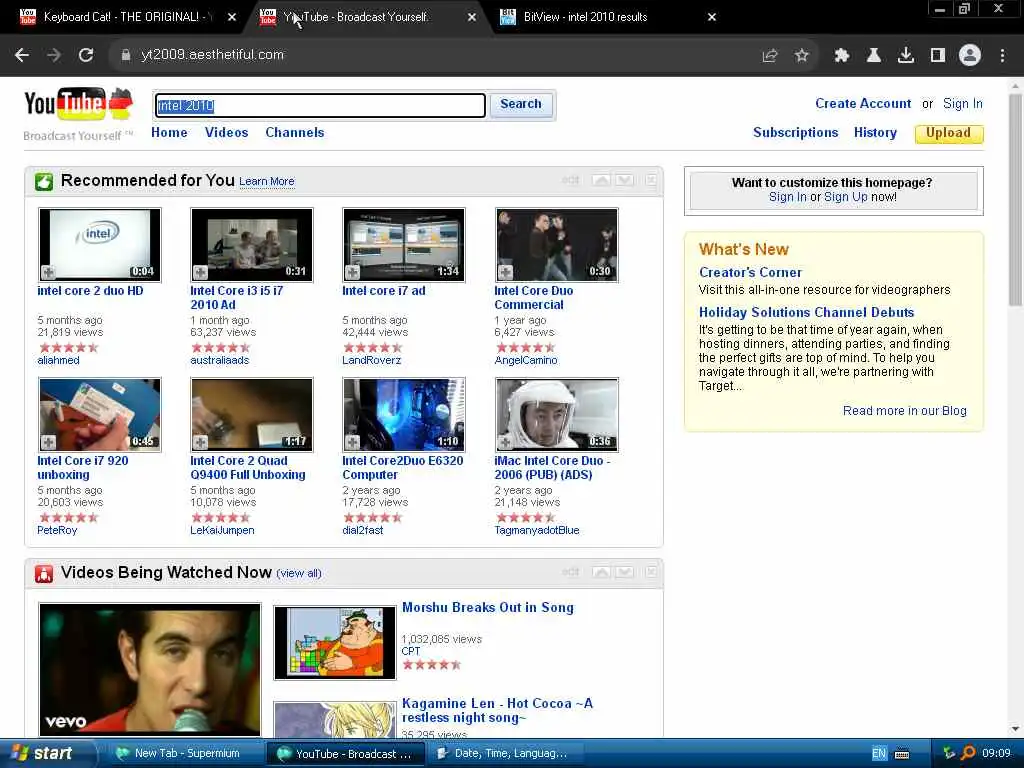
Task: Click Sign In link in header
Action: [963, 104]
